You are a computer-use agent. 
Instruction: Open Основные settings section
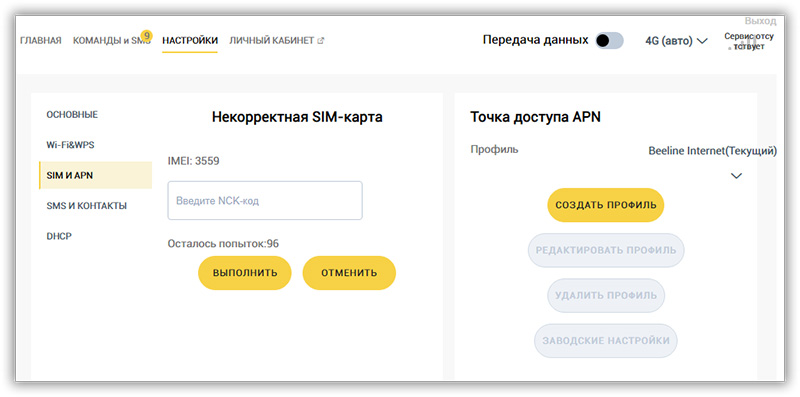(72, 114)
